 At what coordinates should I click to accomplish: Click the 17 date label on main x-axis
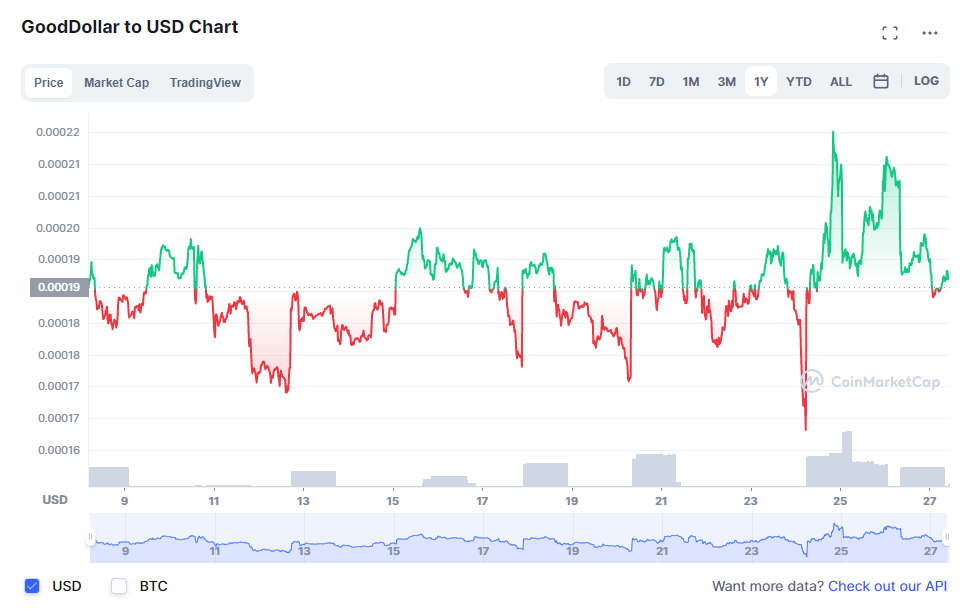tap(482, 501)
